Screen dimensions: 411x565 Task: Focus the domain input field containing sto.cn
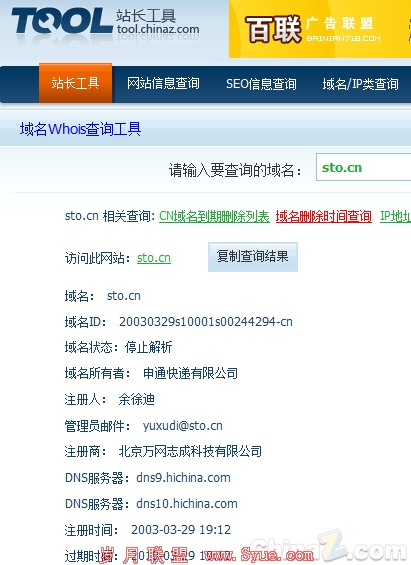[363, 167]
